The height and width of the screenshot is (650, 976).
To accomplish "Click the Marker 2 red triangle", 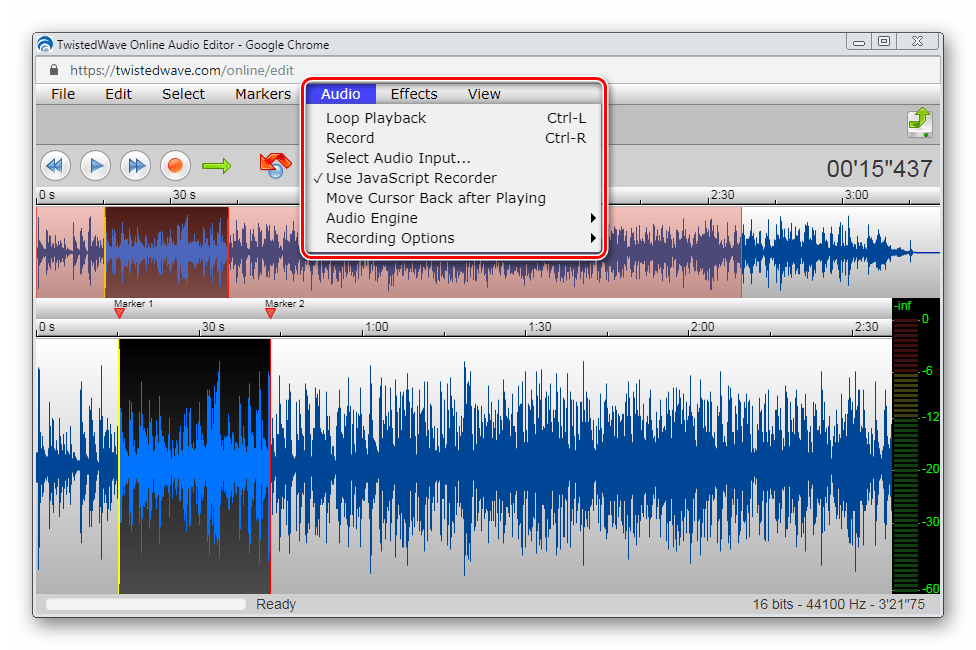I will pos(270,313).
